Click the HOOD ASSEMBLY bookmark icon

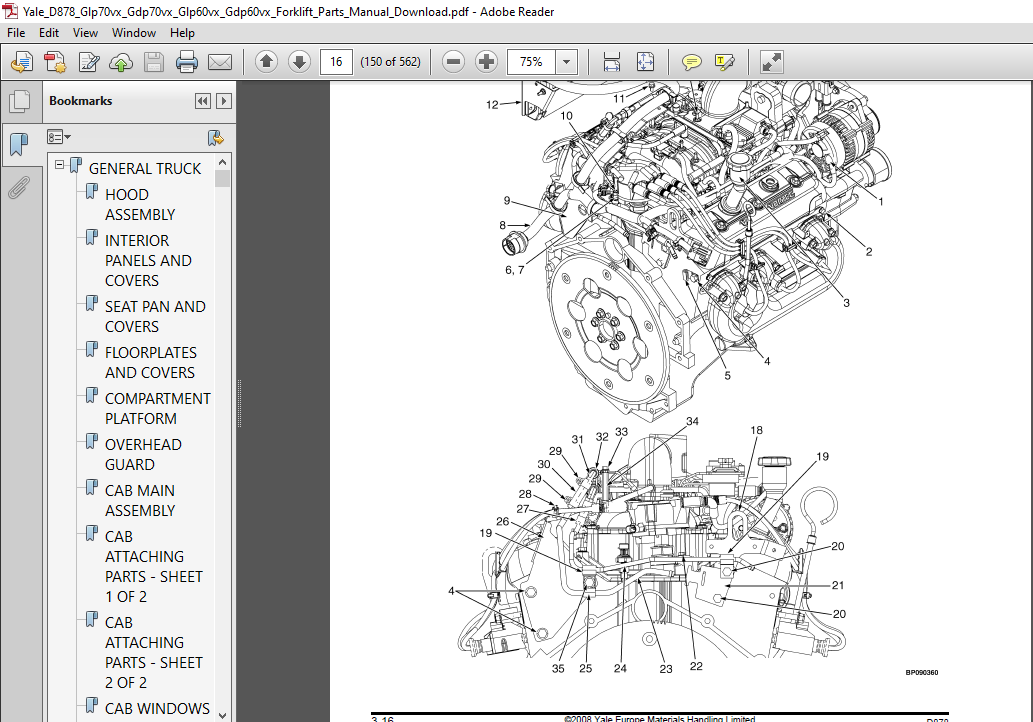(x=92, y=192)
